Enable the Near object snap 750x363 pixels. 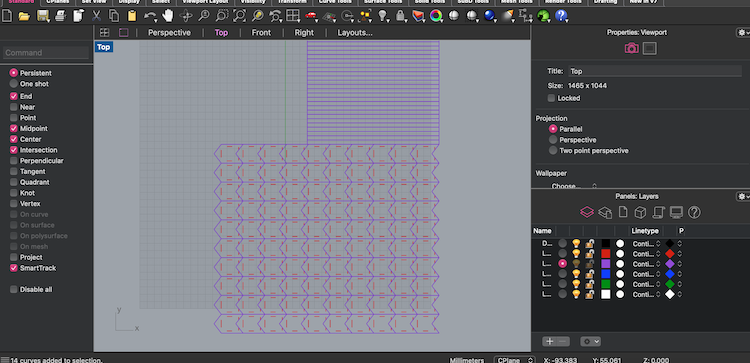(x=13, y=107)
